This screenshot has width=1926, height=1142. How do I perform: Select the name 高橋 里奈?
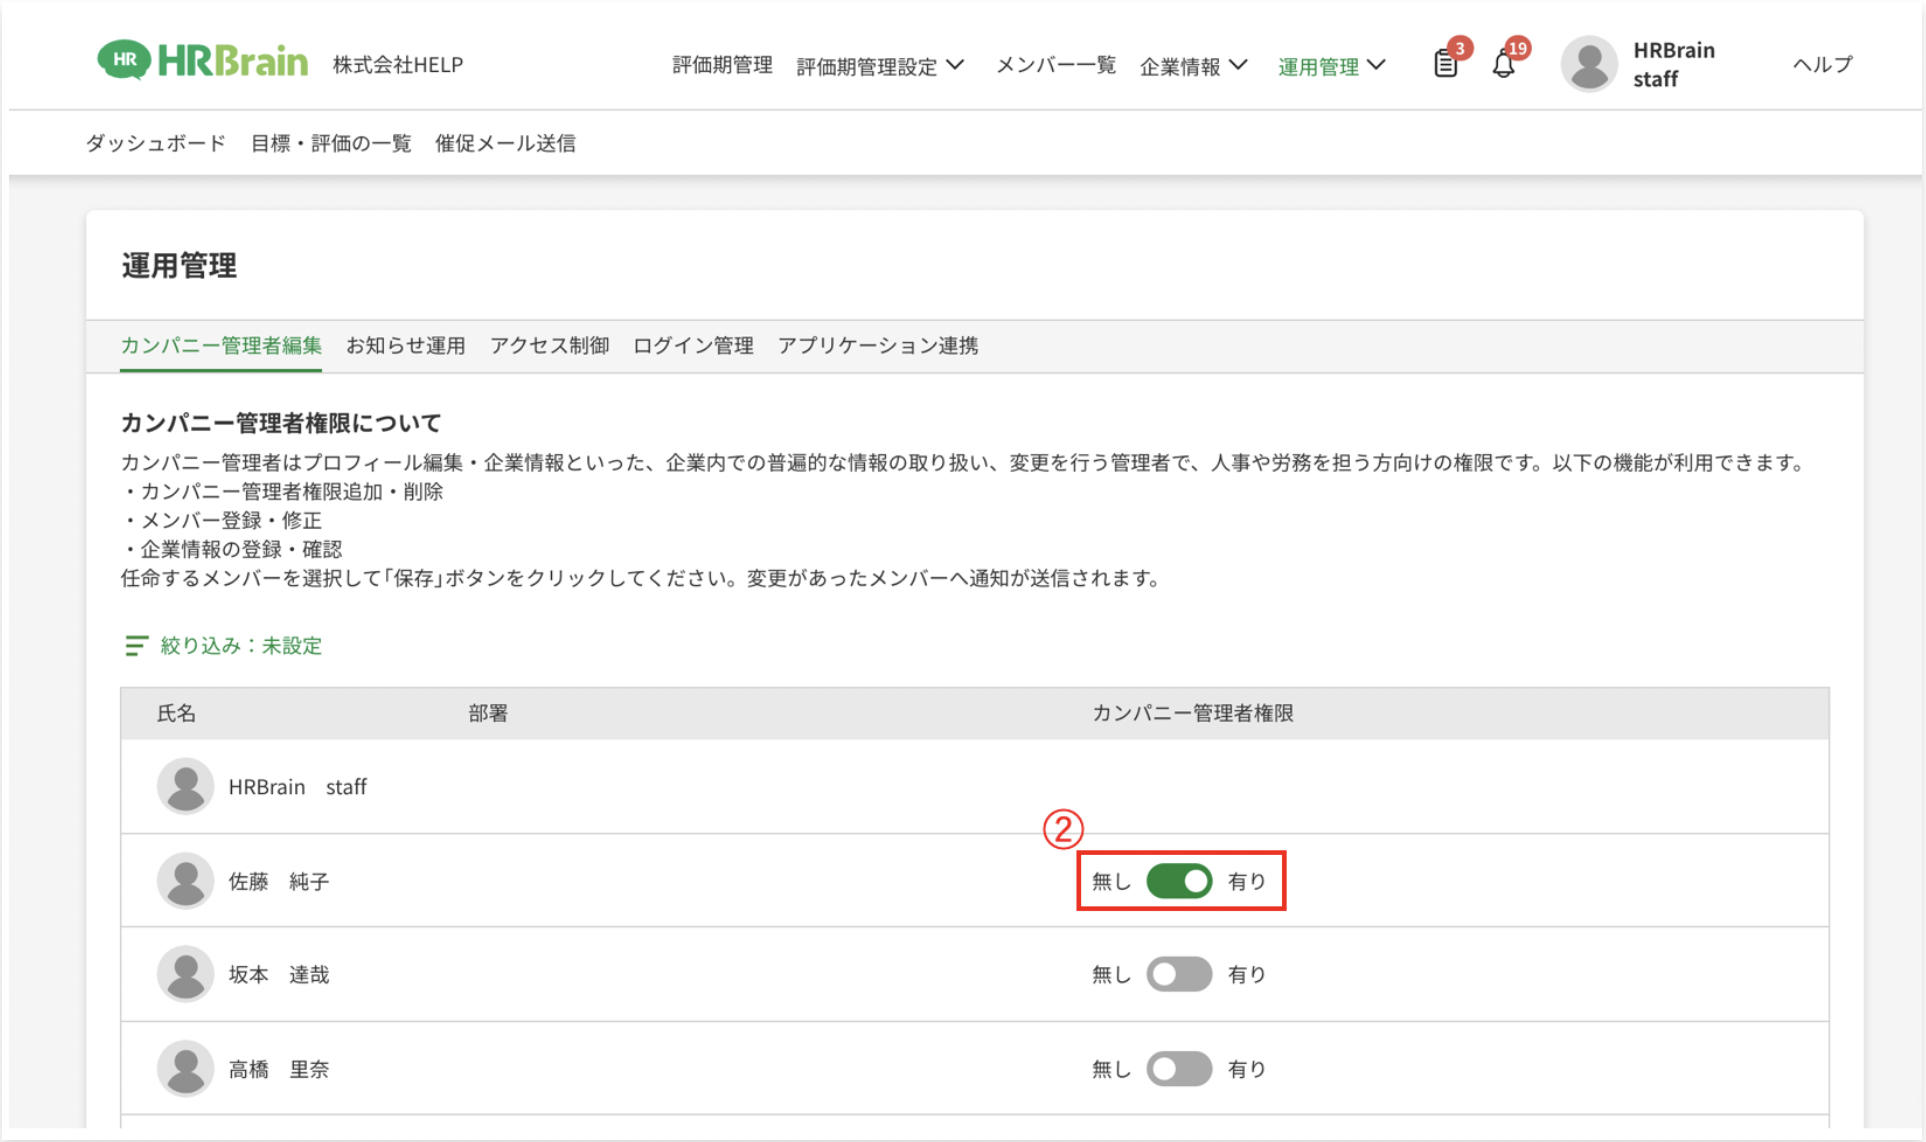pos(279,1069)
